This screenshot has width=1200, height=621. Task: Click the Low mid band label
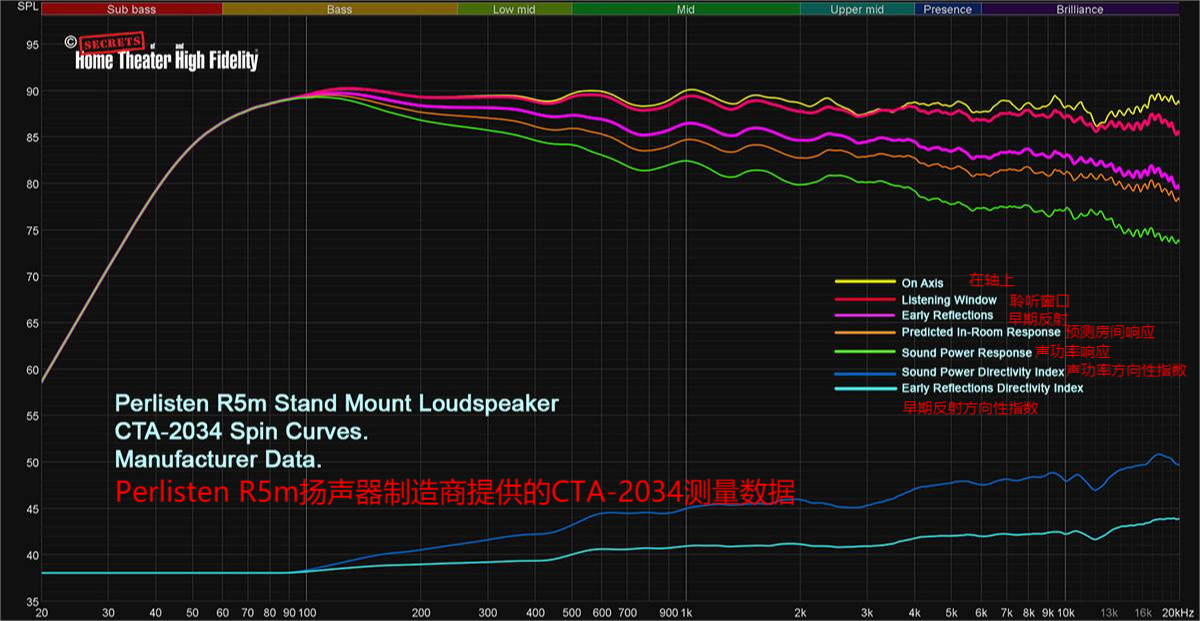[x=514, y=9]
